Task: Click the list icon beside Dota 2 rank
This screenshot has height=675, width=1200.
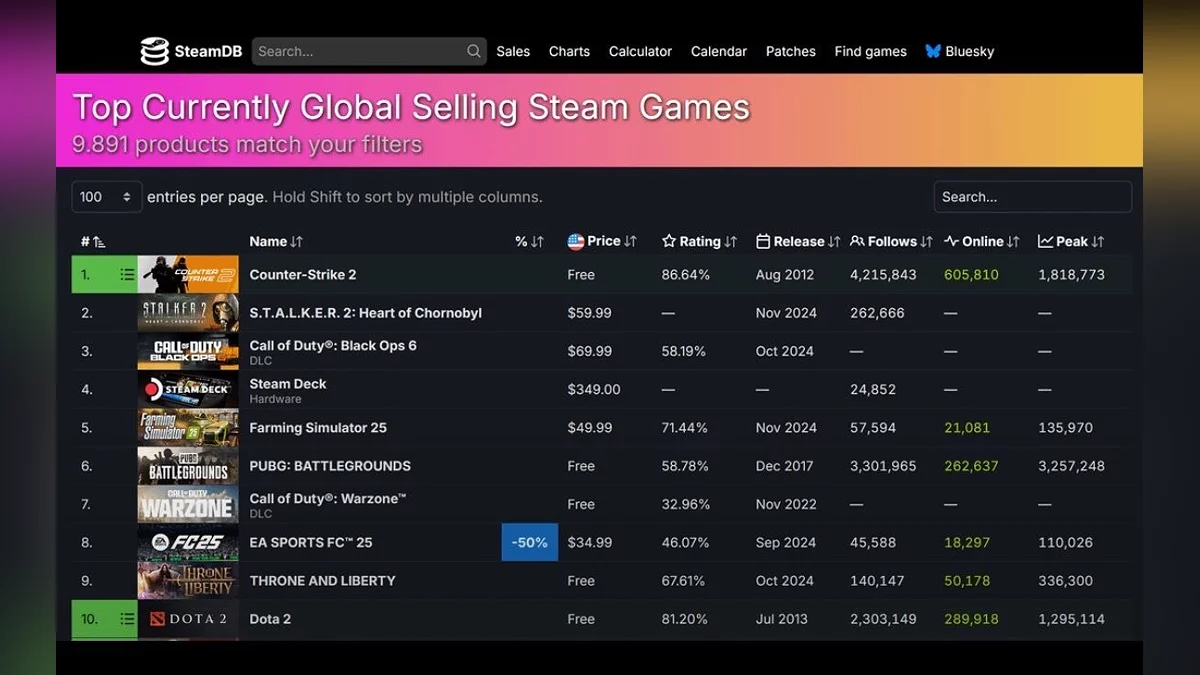Action: pos(127,619)
